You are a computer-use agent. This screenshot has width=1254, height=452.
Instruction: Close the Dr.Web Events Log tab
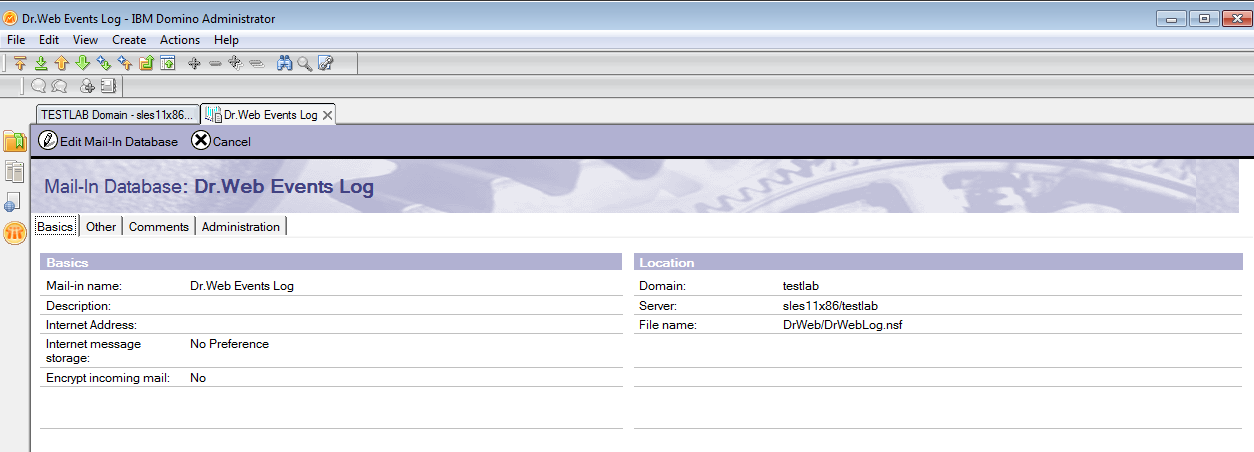tap(327, 114)
